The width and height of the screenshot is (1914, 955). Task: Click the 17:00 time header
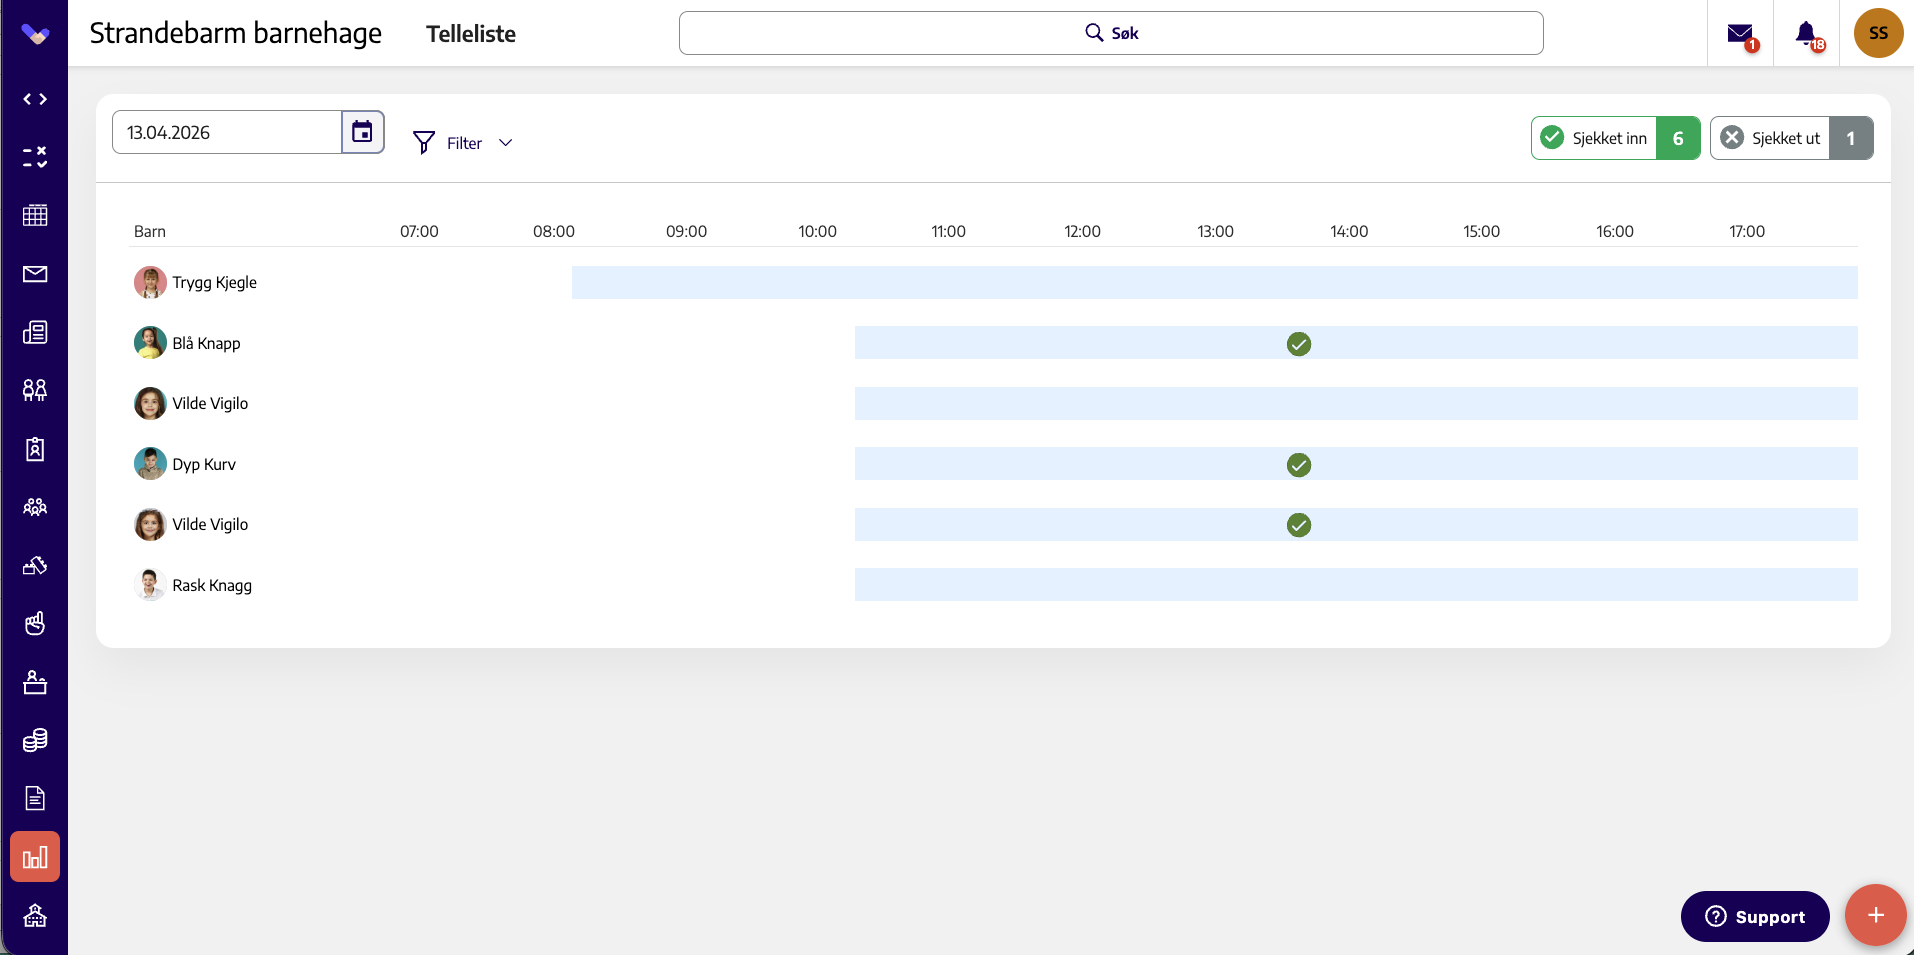click(1747, 231)
